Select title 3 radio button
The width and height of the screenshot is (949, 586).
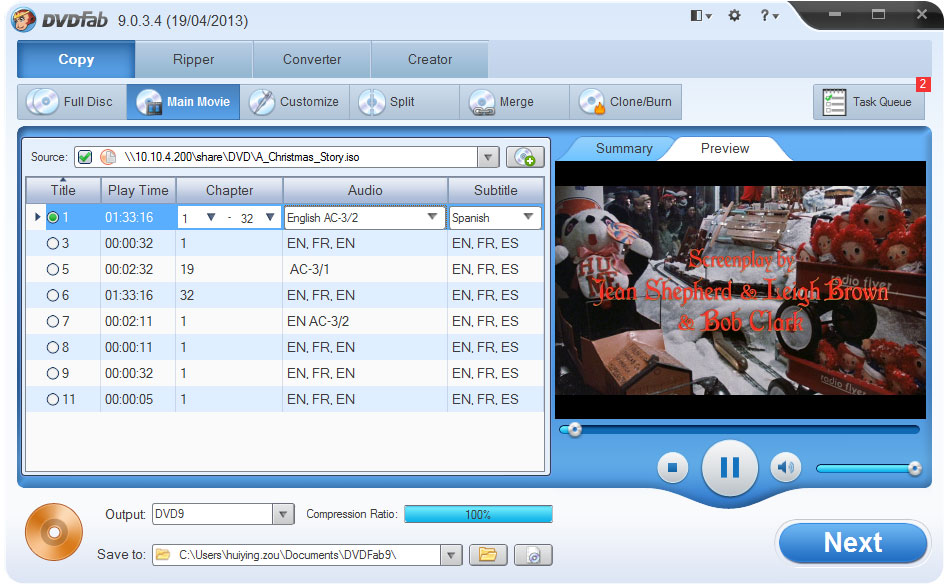[x=53, y=243]
